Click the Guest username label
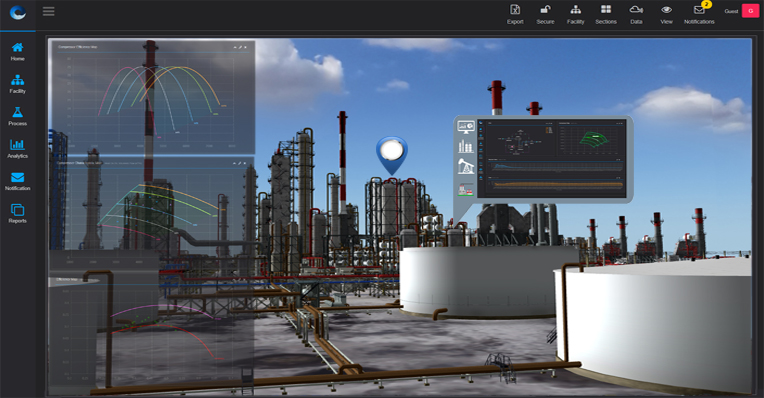Screen dimensions: 764x398 (x=731, y=11)
